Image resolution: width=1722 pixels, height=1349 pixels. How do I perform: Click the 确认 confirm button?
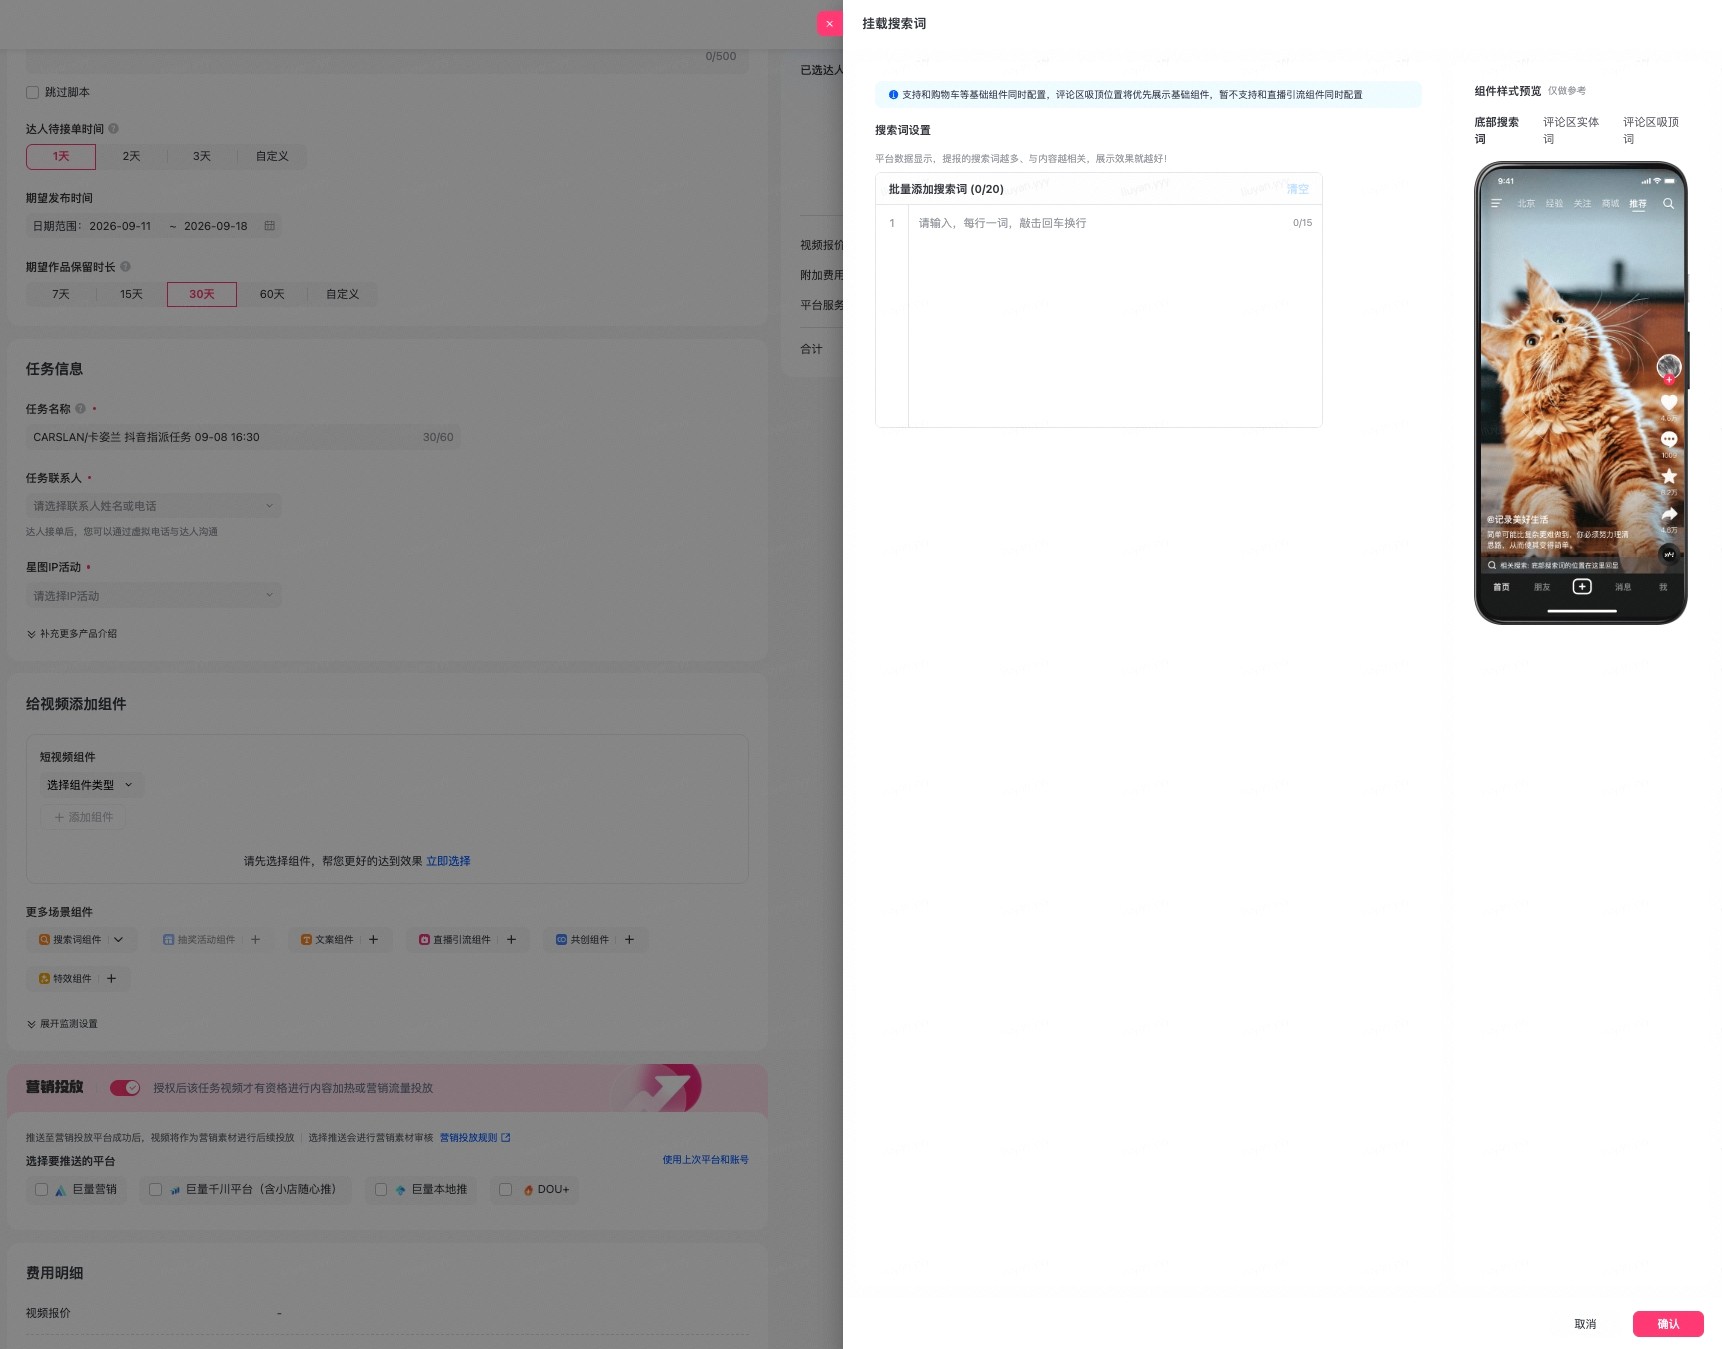pos(1668,1324)
